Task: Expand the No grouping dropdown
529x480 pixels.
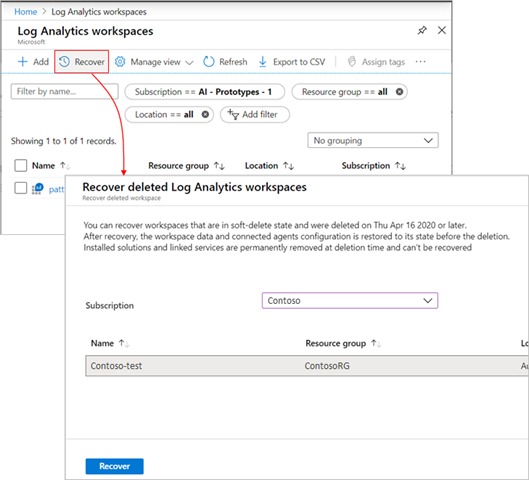Action: coord(373,140)
